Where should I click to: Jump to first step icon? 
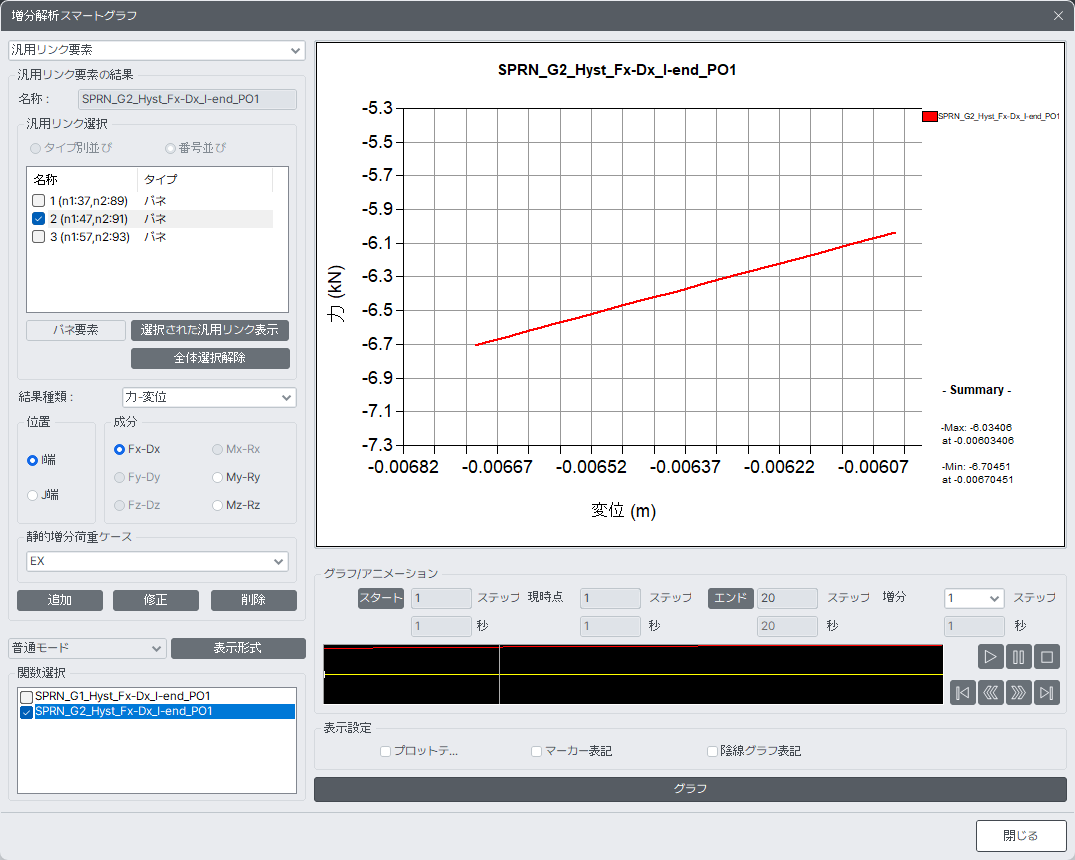point(963,692)
